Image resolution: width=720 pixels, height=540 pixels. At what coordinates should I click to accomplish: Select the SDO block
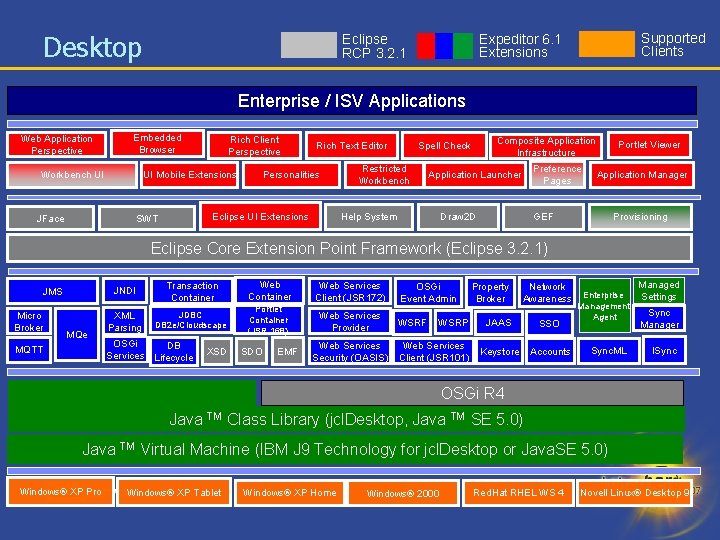point(251,351)
